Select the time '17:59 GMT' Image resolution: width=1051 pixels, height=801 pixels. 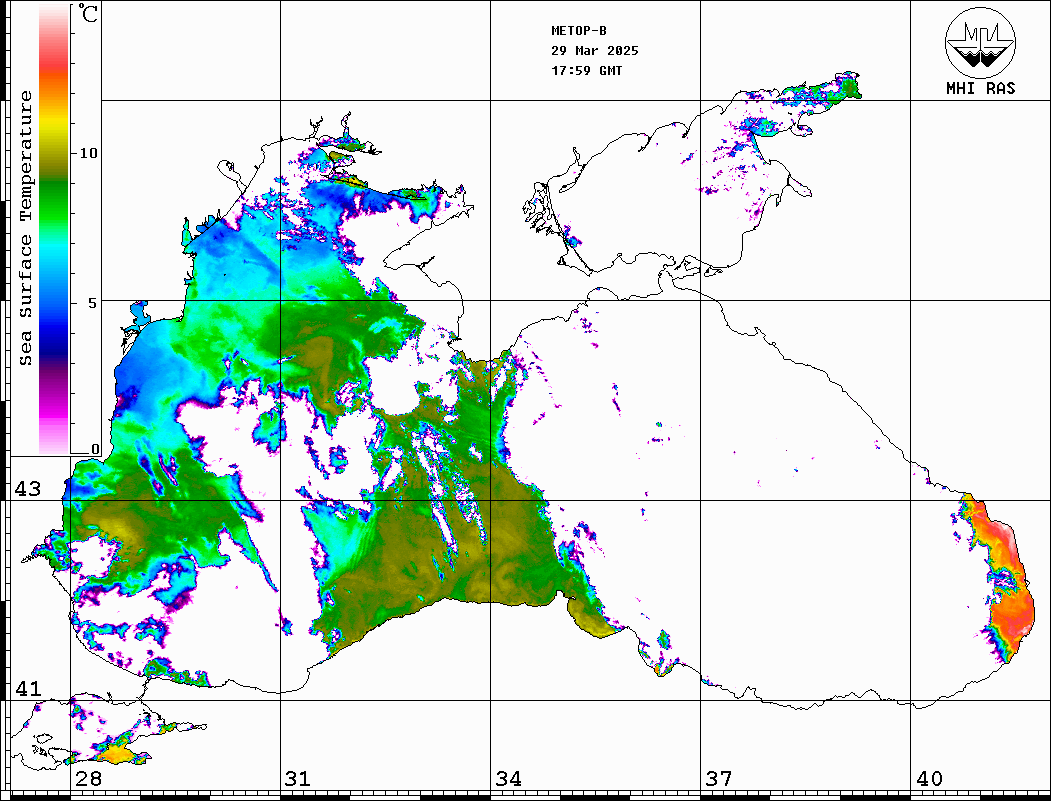click(586, 70)
